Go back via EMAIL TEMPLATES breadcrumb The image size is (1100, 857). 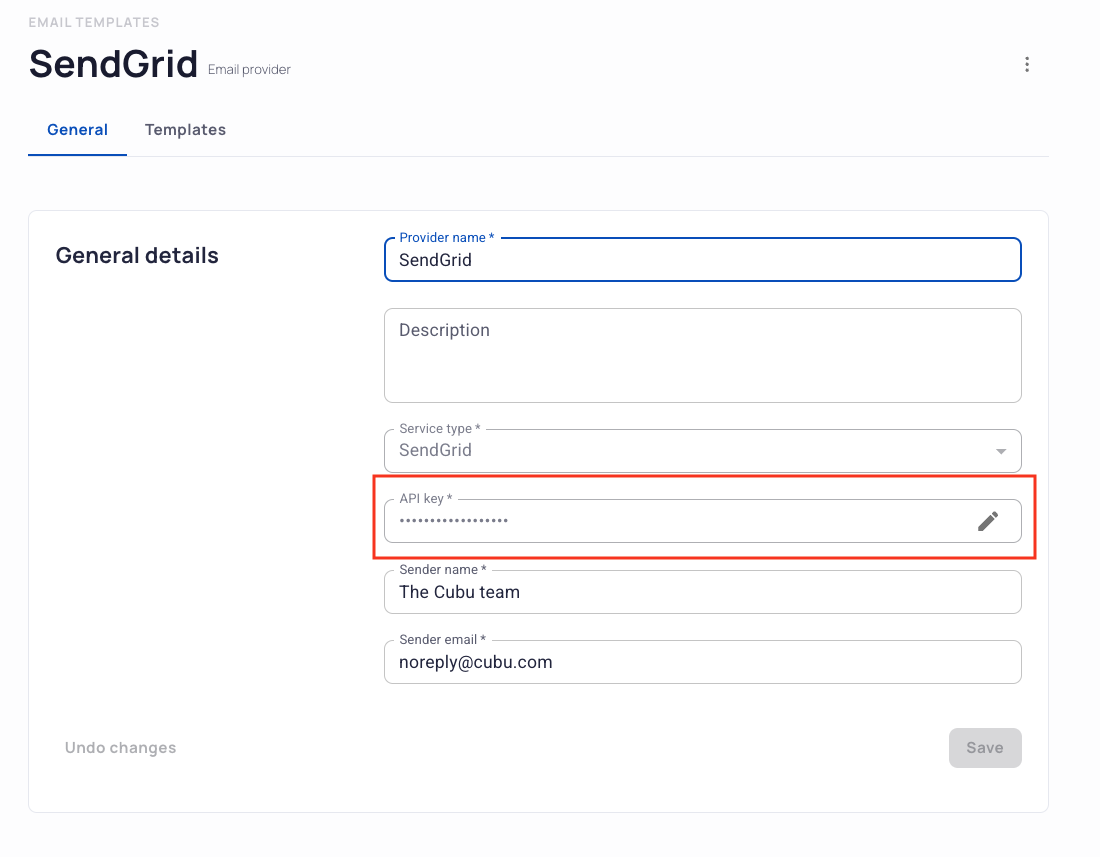[x=93, y=22]
